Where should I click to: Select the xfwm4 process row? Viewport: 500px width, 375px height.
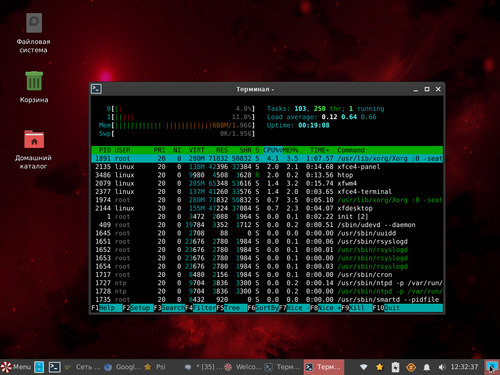(x=267, y=183)
